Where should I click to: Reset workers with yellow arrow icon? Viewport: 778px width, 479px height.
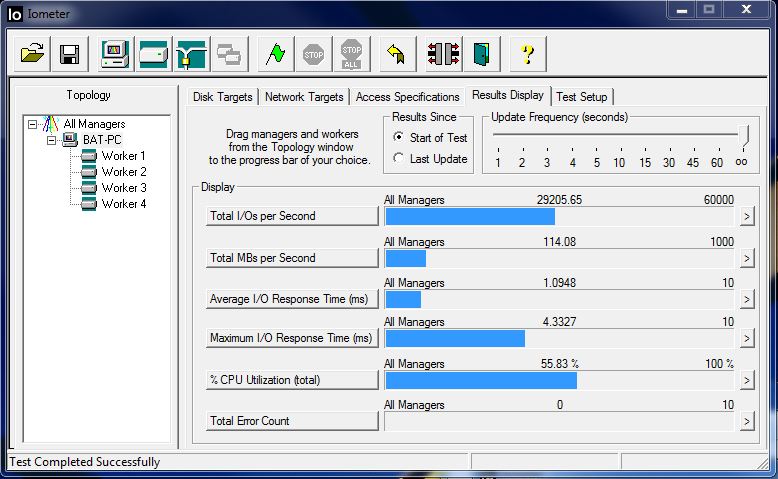[x=396, y=54]
